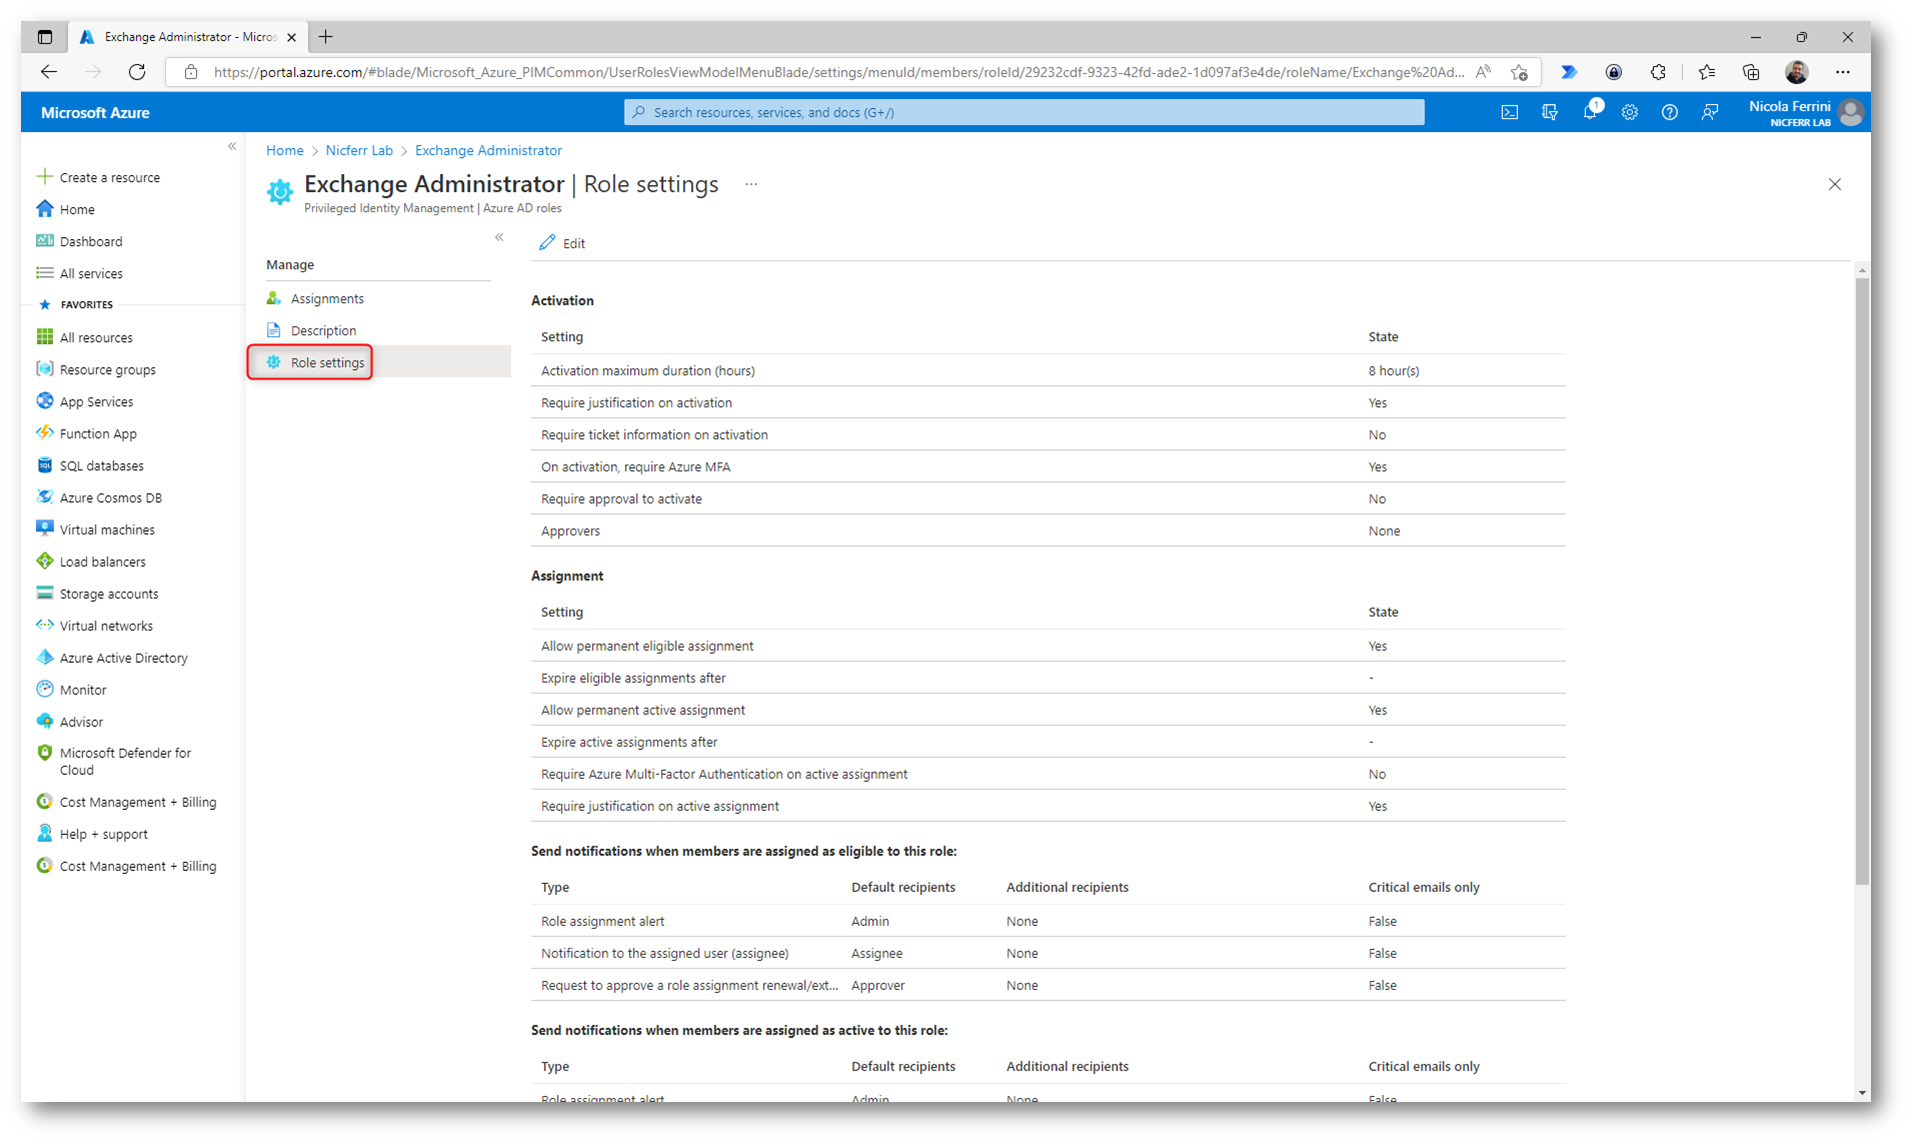Open Directories and subscriptions filter icon
1913x1144 pixels.
1549,112
